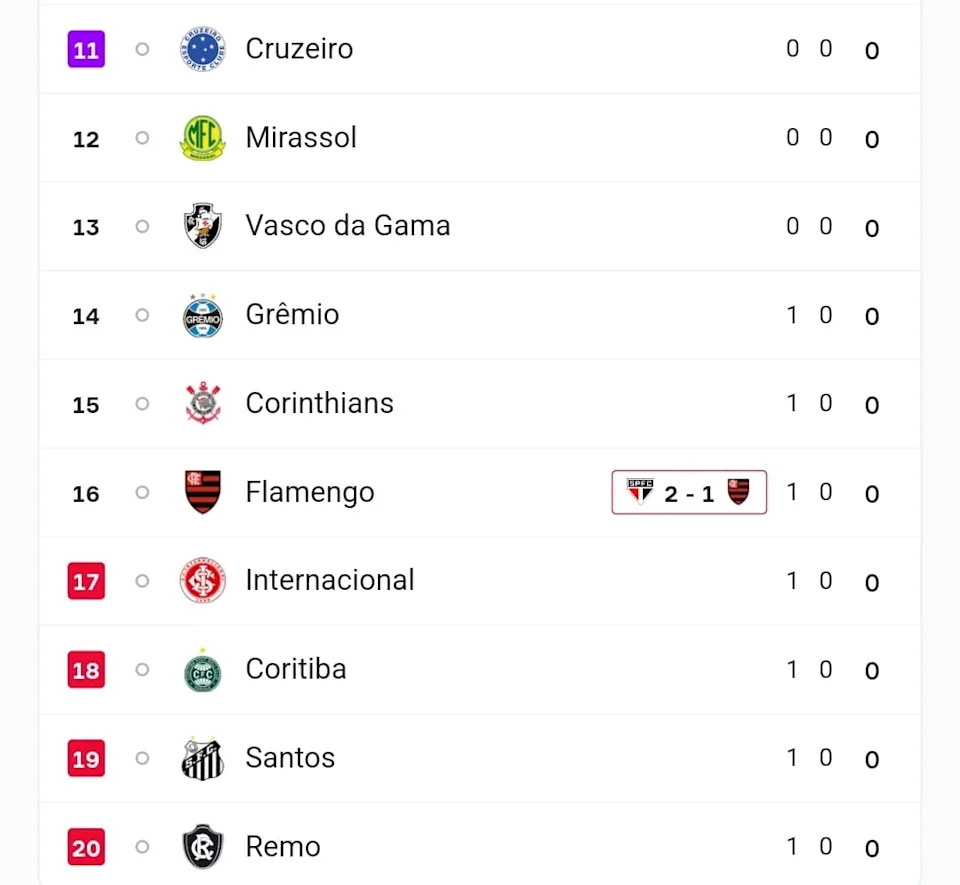
Task: Click the status circle next to Corinthians
Action: point(142,403)
